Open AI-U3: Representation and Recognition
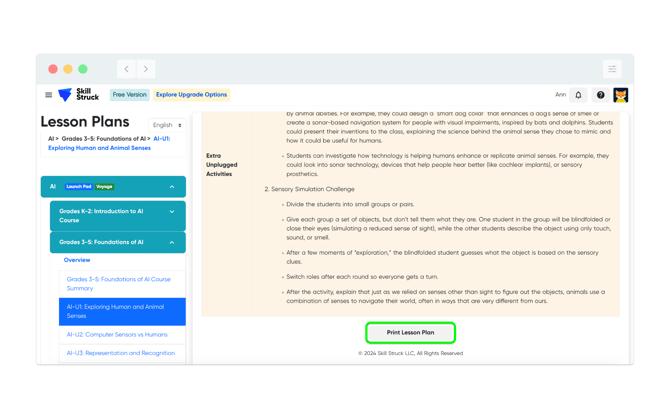This screenshot has height=418, width=670. coord(122,353)
